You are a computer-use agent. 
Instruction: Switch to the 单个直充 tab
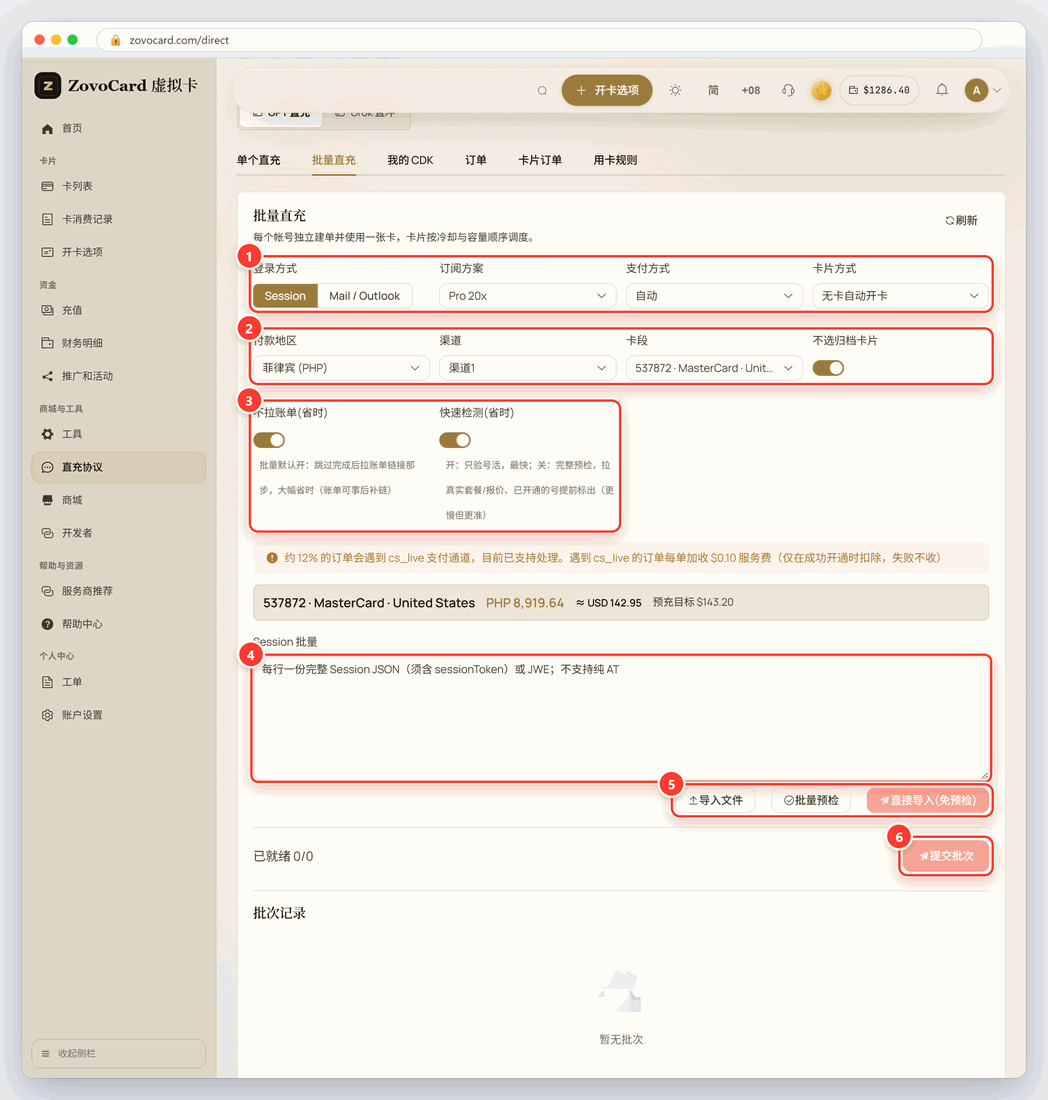tap(258, 160)
